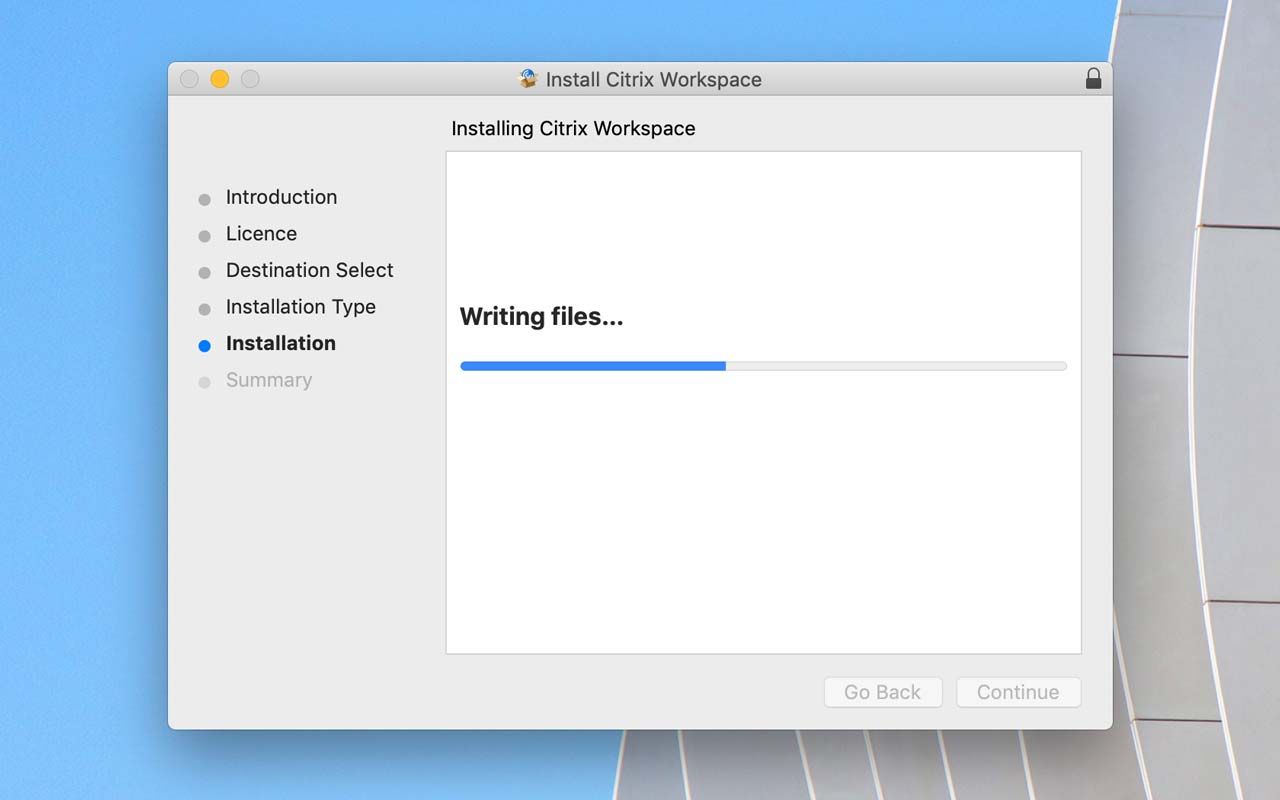Click the "Writing files..." status text
Image resolution: width=1280 pixels, height=800 pixels.
click(541, 317)
